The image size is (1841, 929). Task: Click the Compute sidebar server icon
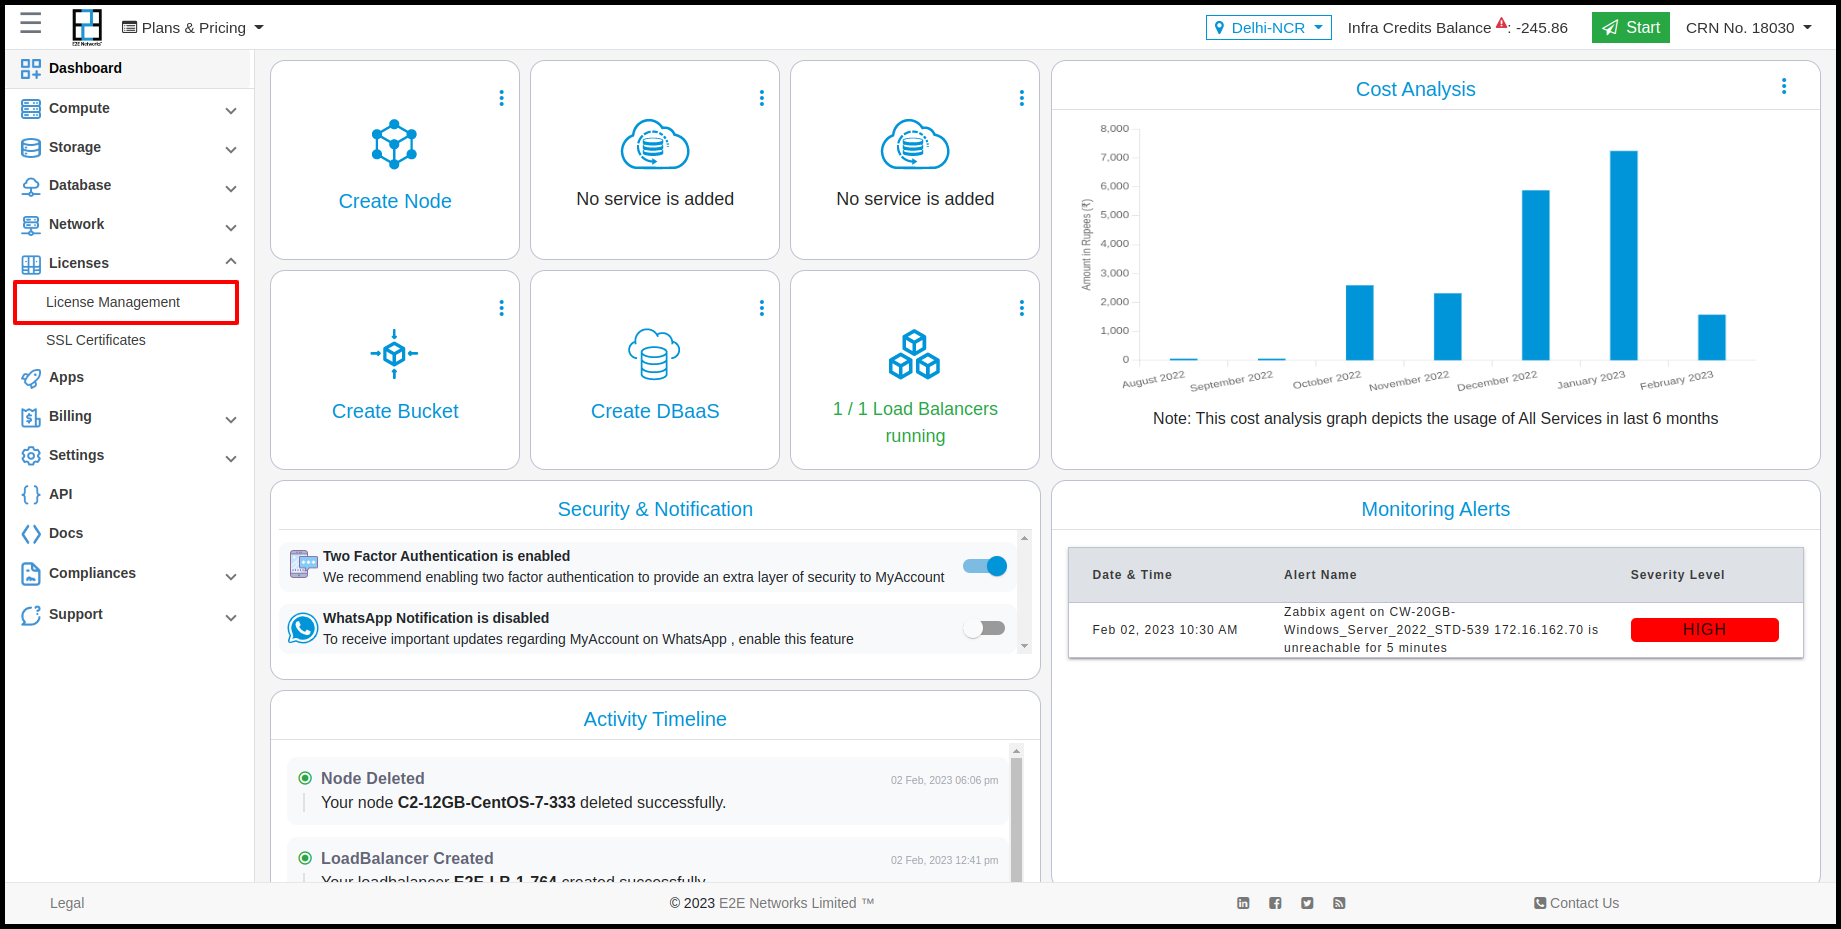31,108
